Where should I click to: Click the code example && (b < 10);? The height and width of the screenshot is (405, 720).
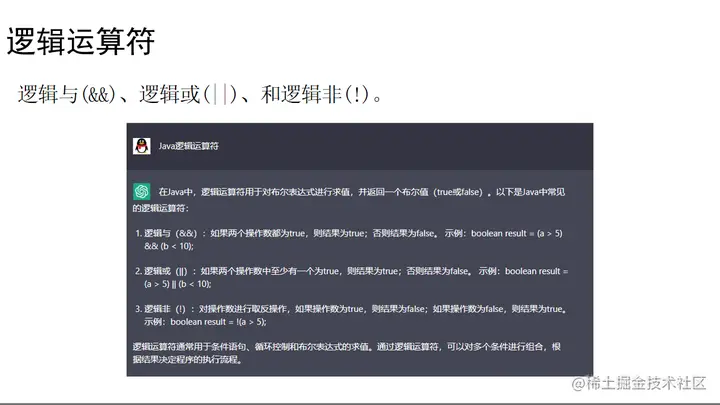(169, 246)
